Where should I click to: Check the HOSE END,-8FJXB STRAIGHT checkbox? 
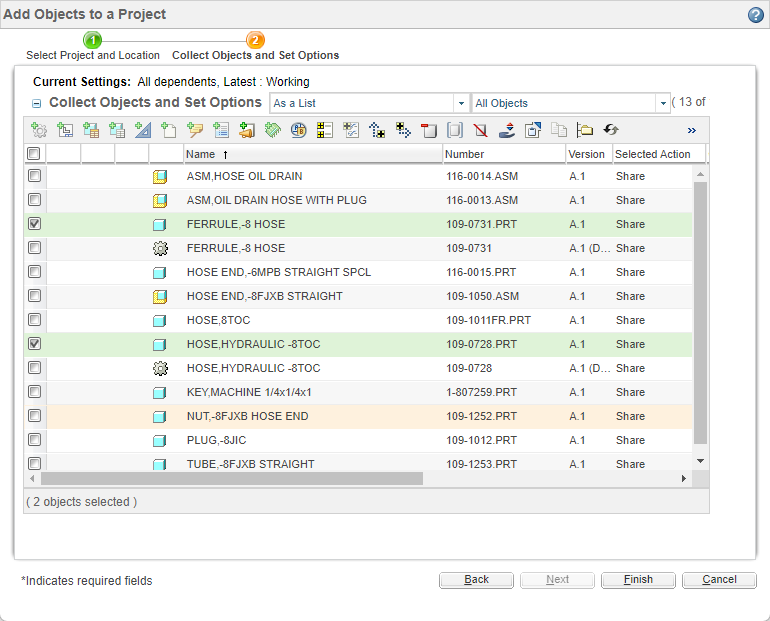(34, 296)
